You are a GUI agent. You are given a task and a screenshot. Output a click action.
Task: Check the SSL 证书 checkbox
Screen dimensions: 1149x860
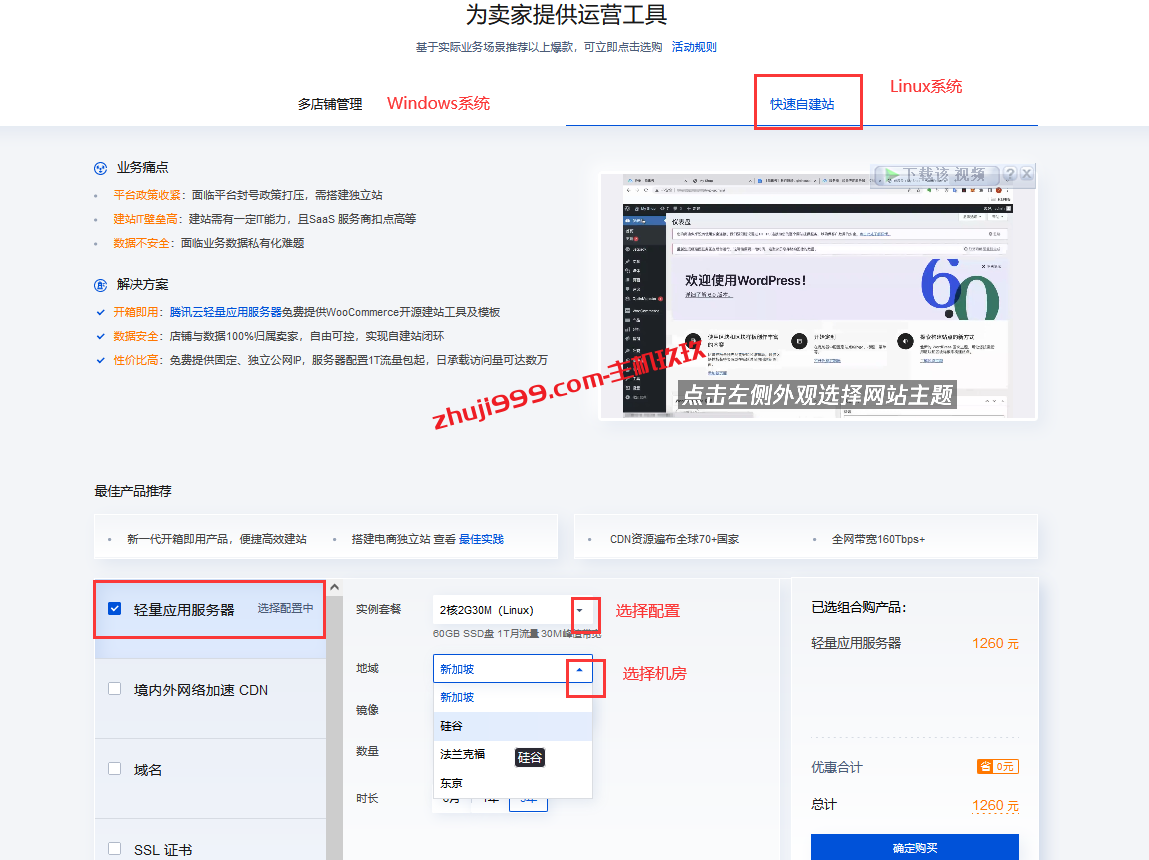pos(114,848)
